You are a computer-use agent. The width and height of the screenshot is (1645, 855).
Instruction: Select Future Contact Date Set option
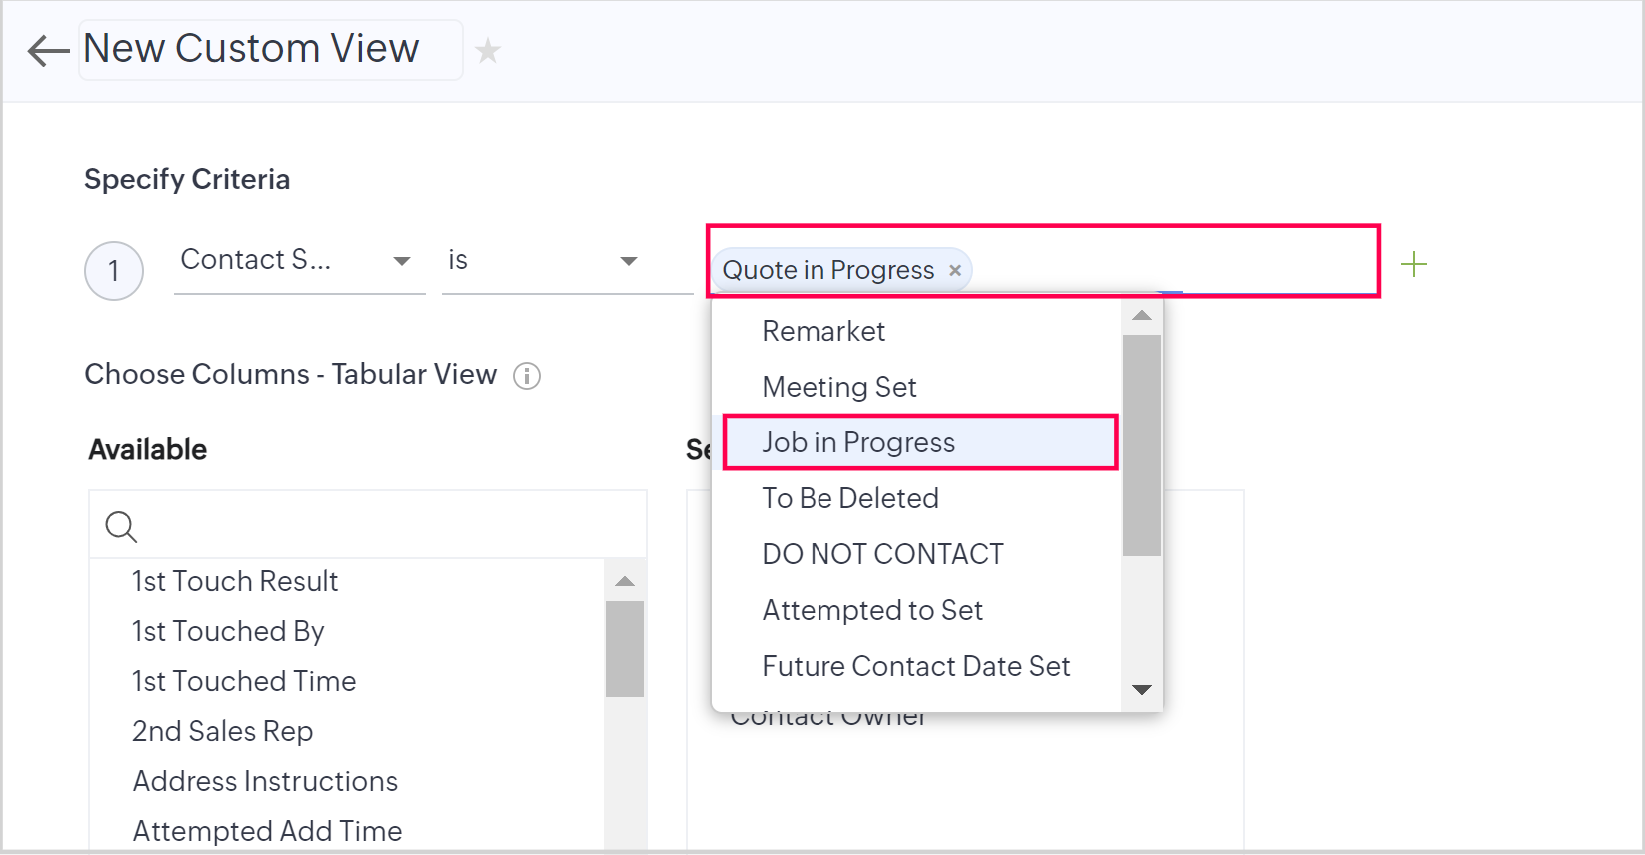(916, 666)
